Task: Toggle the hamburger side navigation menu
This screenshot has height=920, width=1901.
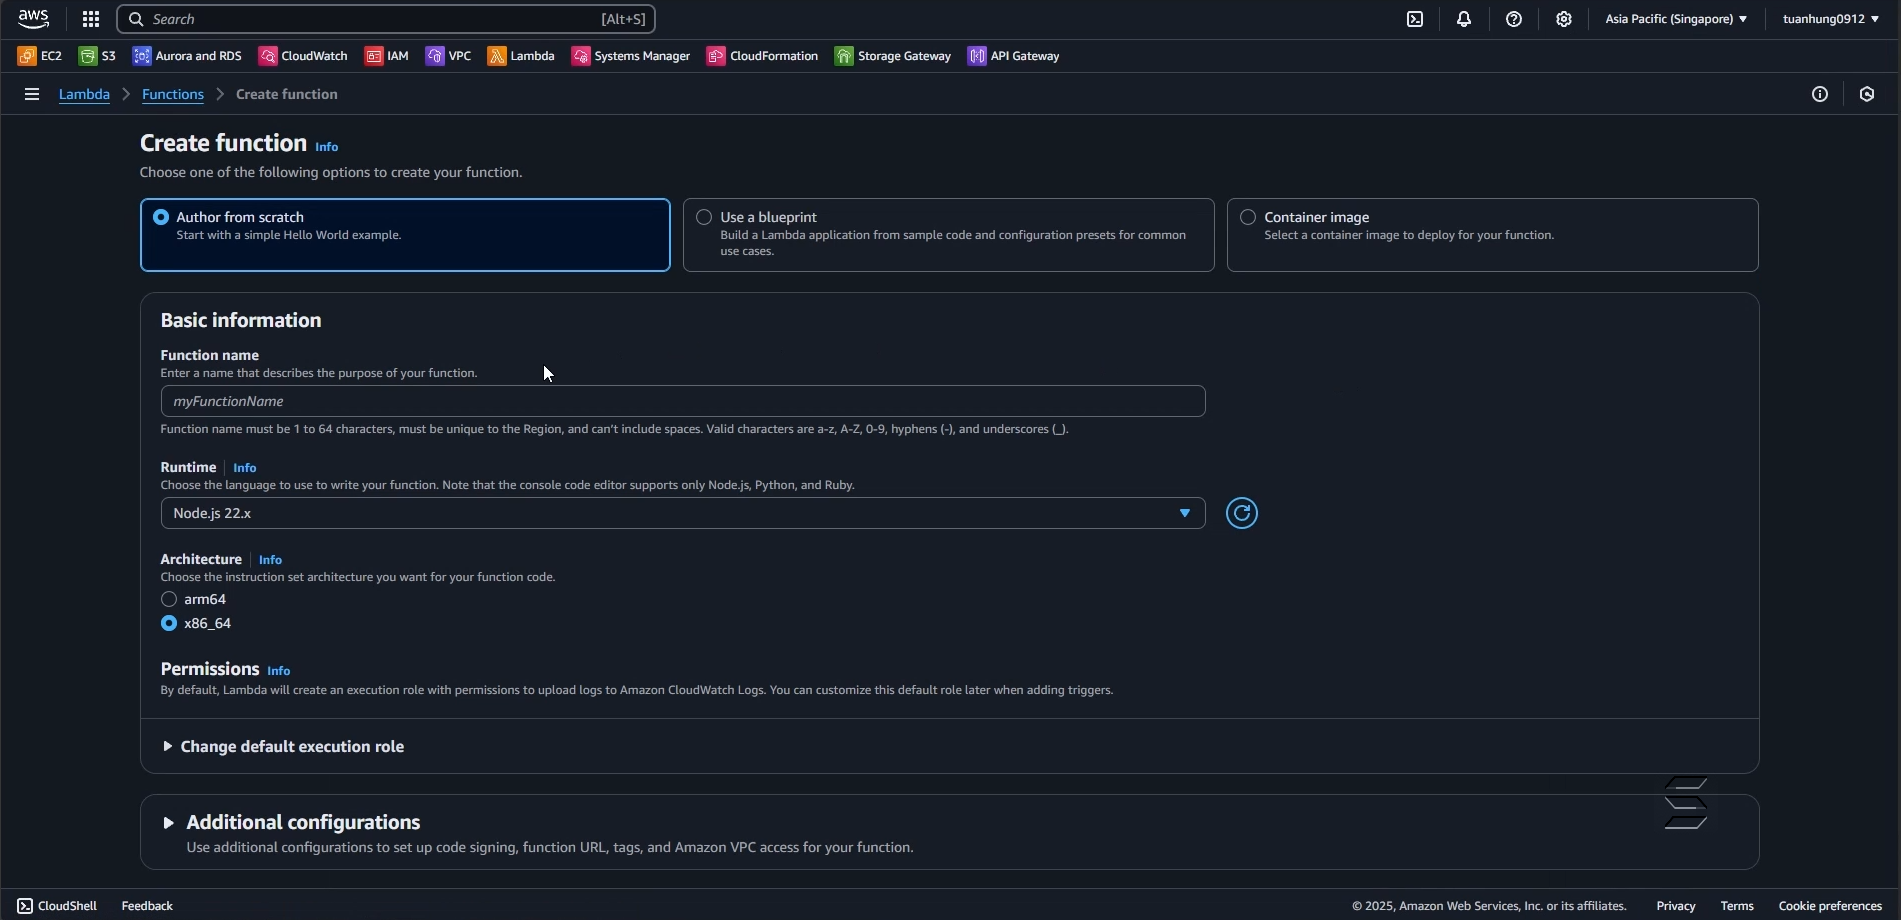Action: [32, 94]
